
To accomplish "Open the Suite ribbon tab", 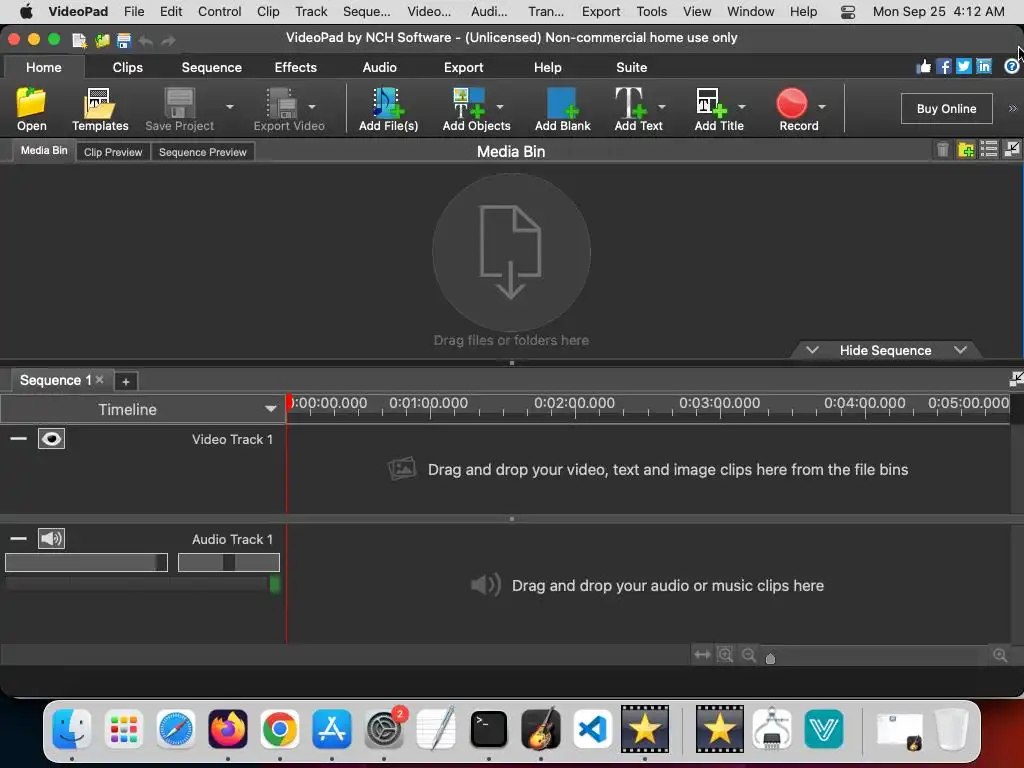I will (x=632, y=67).
